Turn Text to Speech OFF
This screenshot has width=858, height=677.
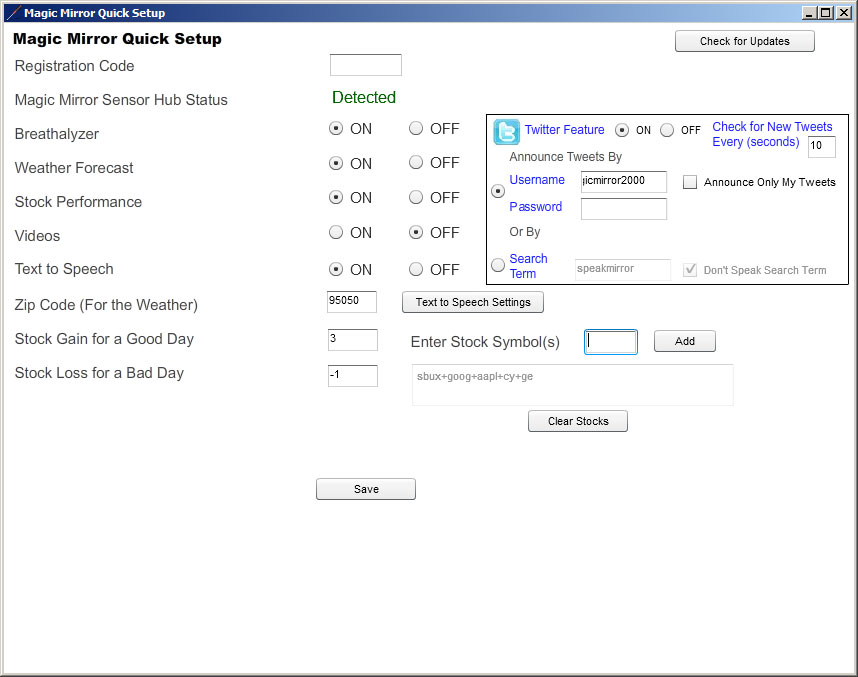click(416, 269)
